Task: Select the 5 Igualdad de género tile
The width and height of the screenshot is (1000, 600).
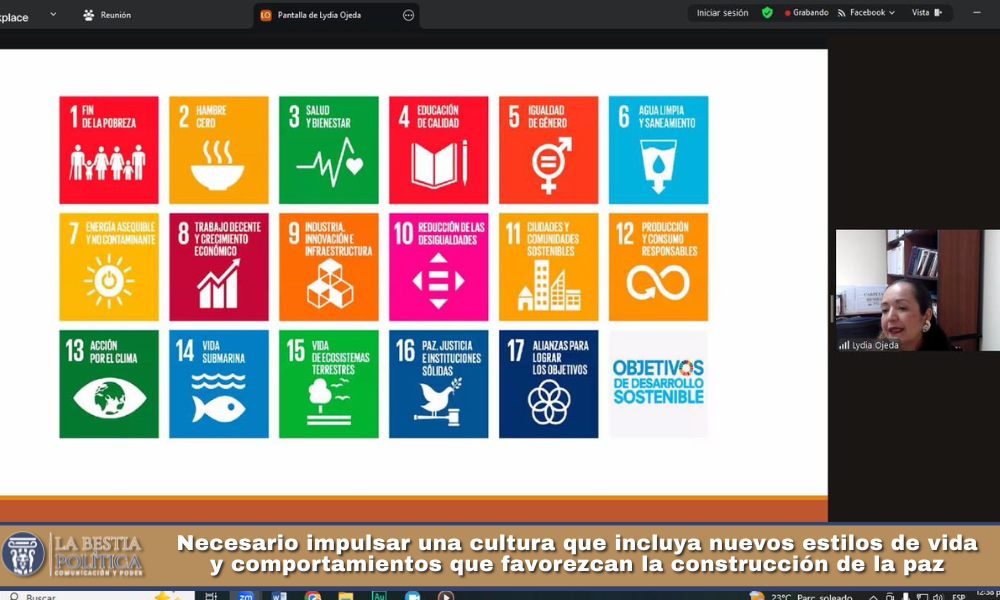Action: tap(548, 150)
